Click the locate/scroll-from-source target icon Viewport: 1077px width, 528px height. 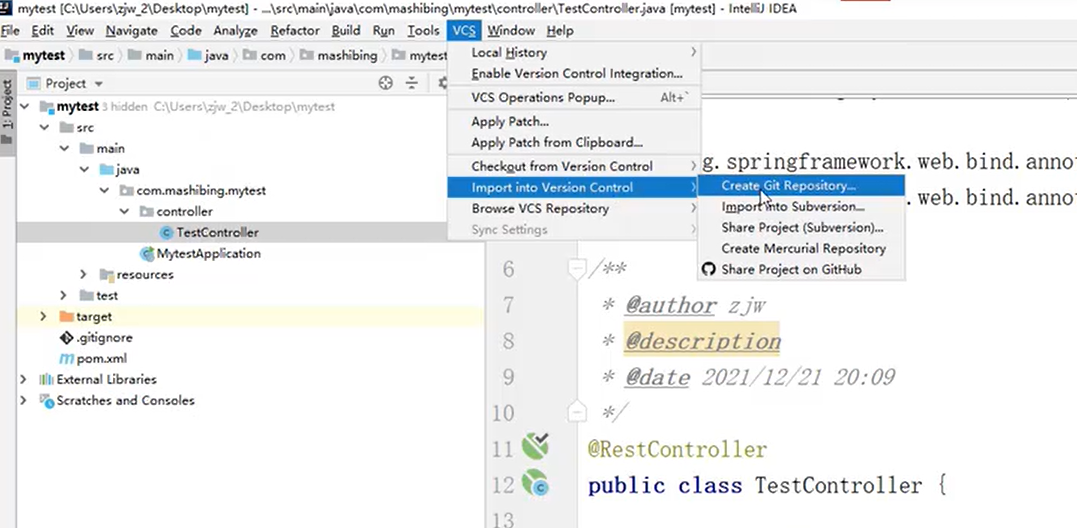coord(386,83)
